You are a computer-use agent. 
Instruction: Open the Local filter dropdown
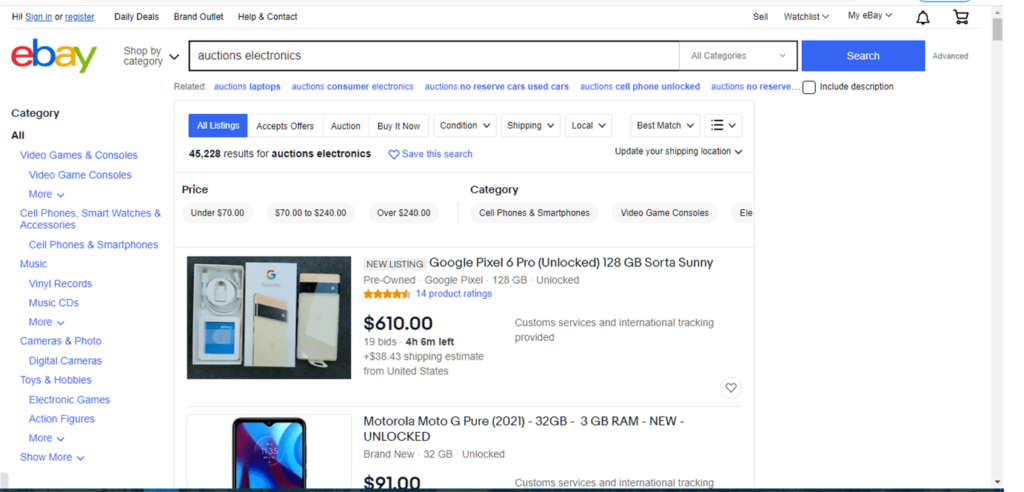tap(588, 125)
